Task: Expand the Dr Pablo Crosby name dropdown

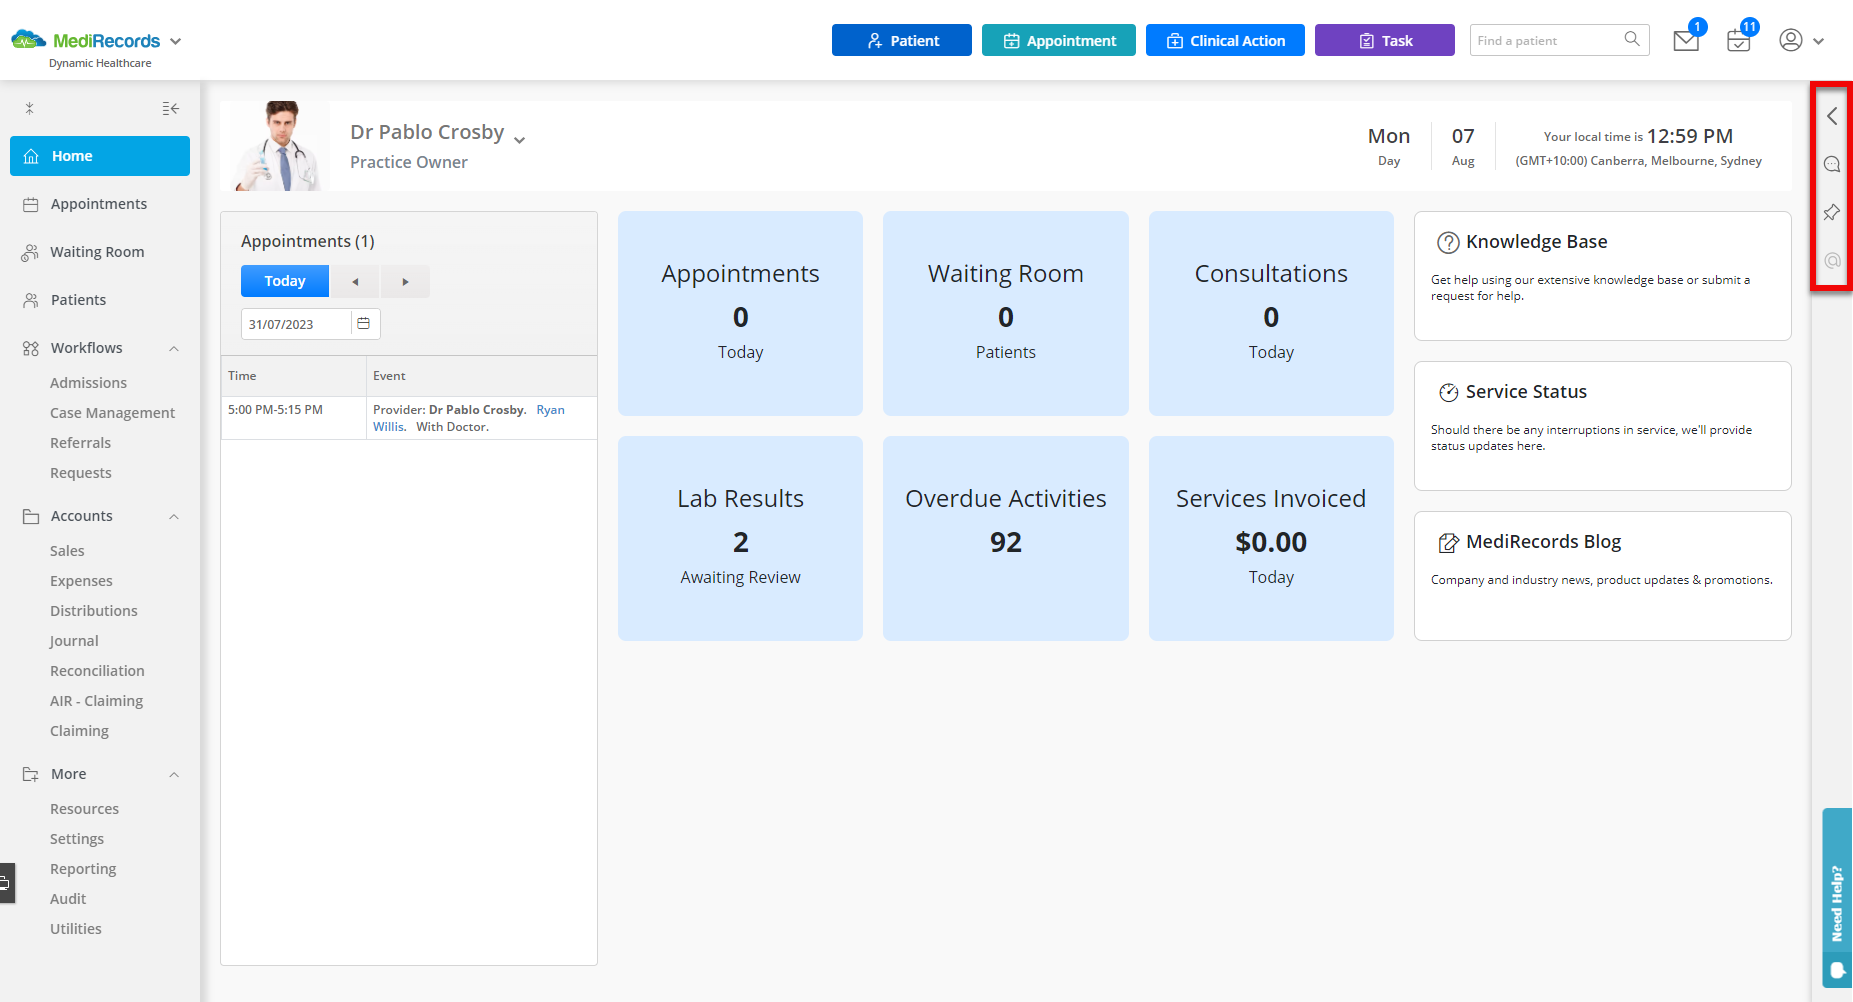Action: pyautogui.click(x=519, y=139)
